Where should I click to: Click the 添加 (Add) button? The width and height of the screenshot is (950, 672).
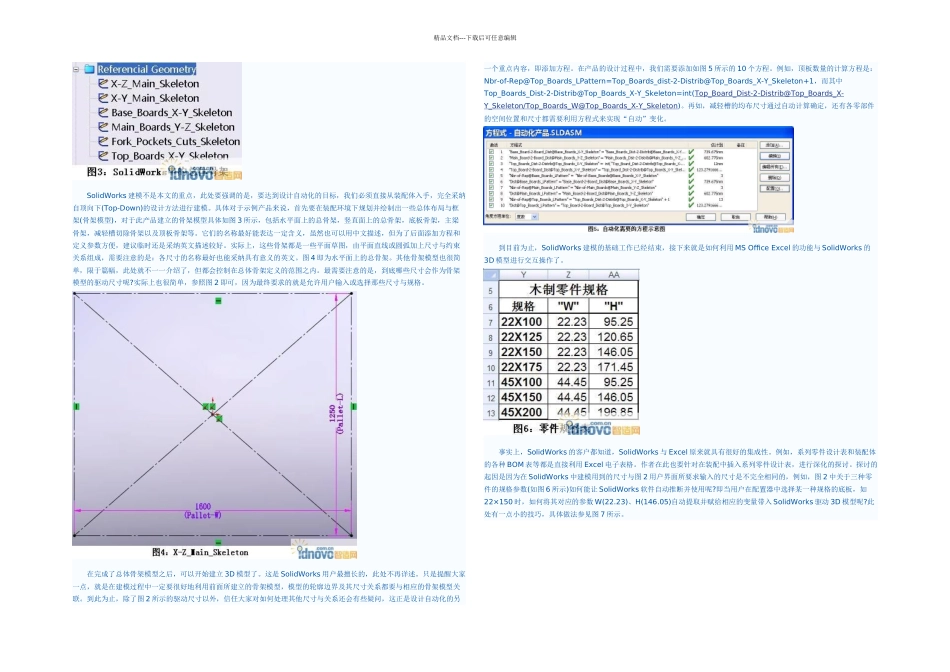click(775, 145)
